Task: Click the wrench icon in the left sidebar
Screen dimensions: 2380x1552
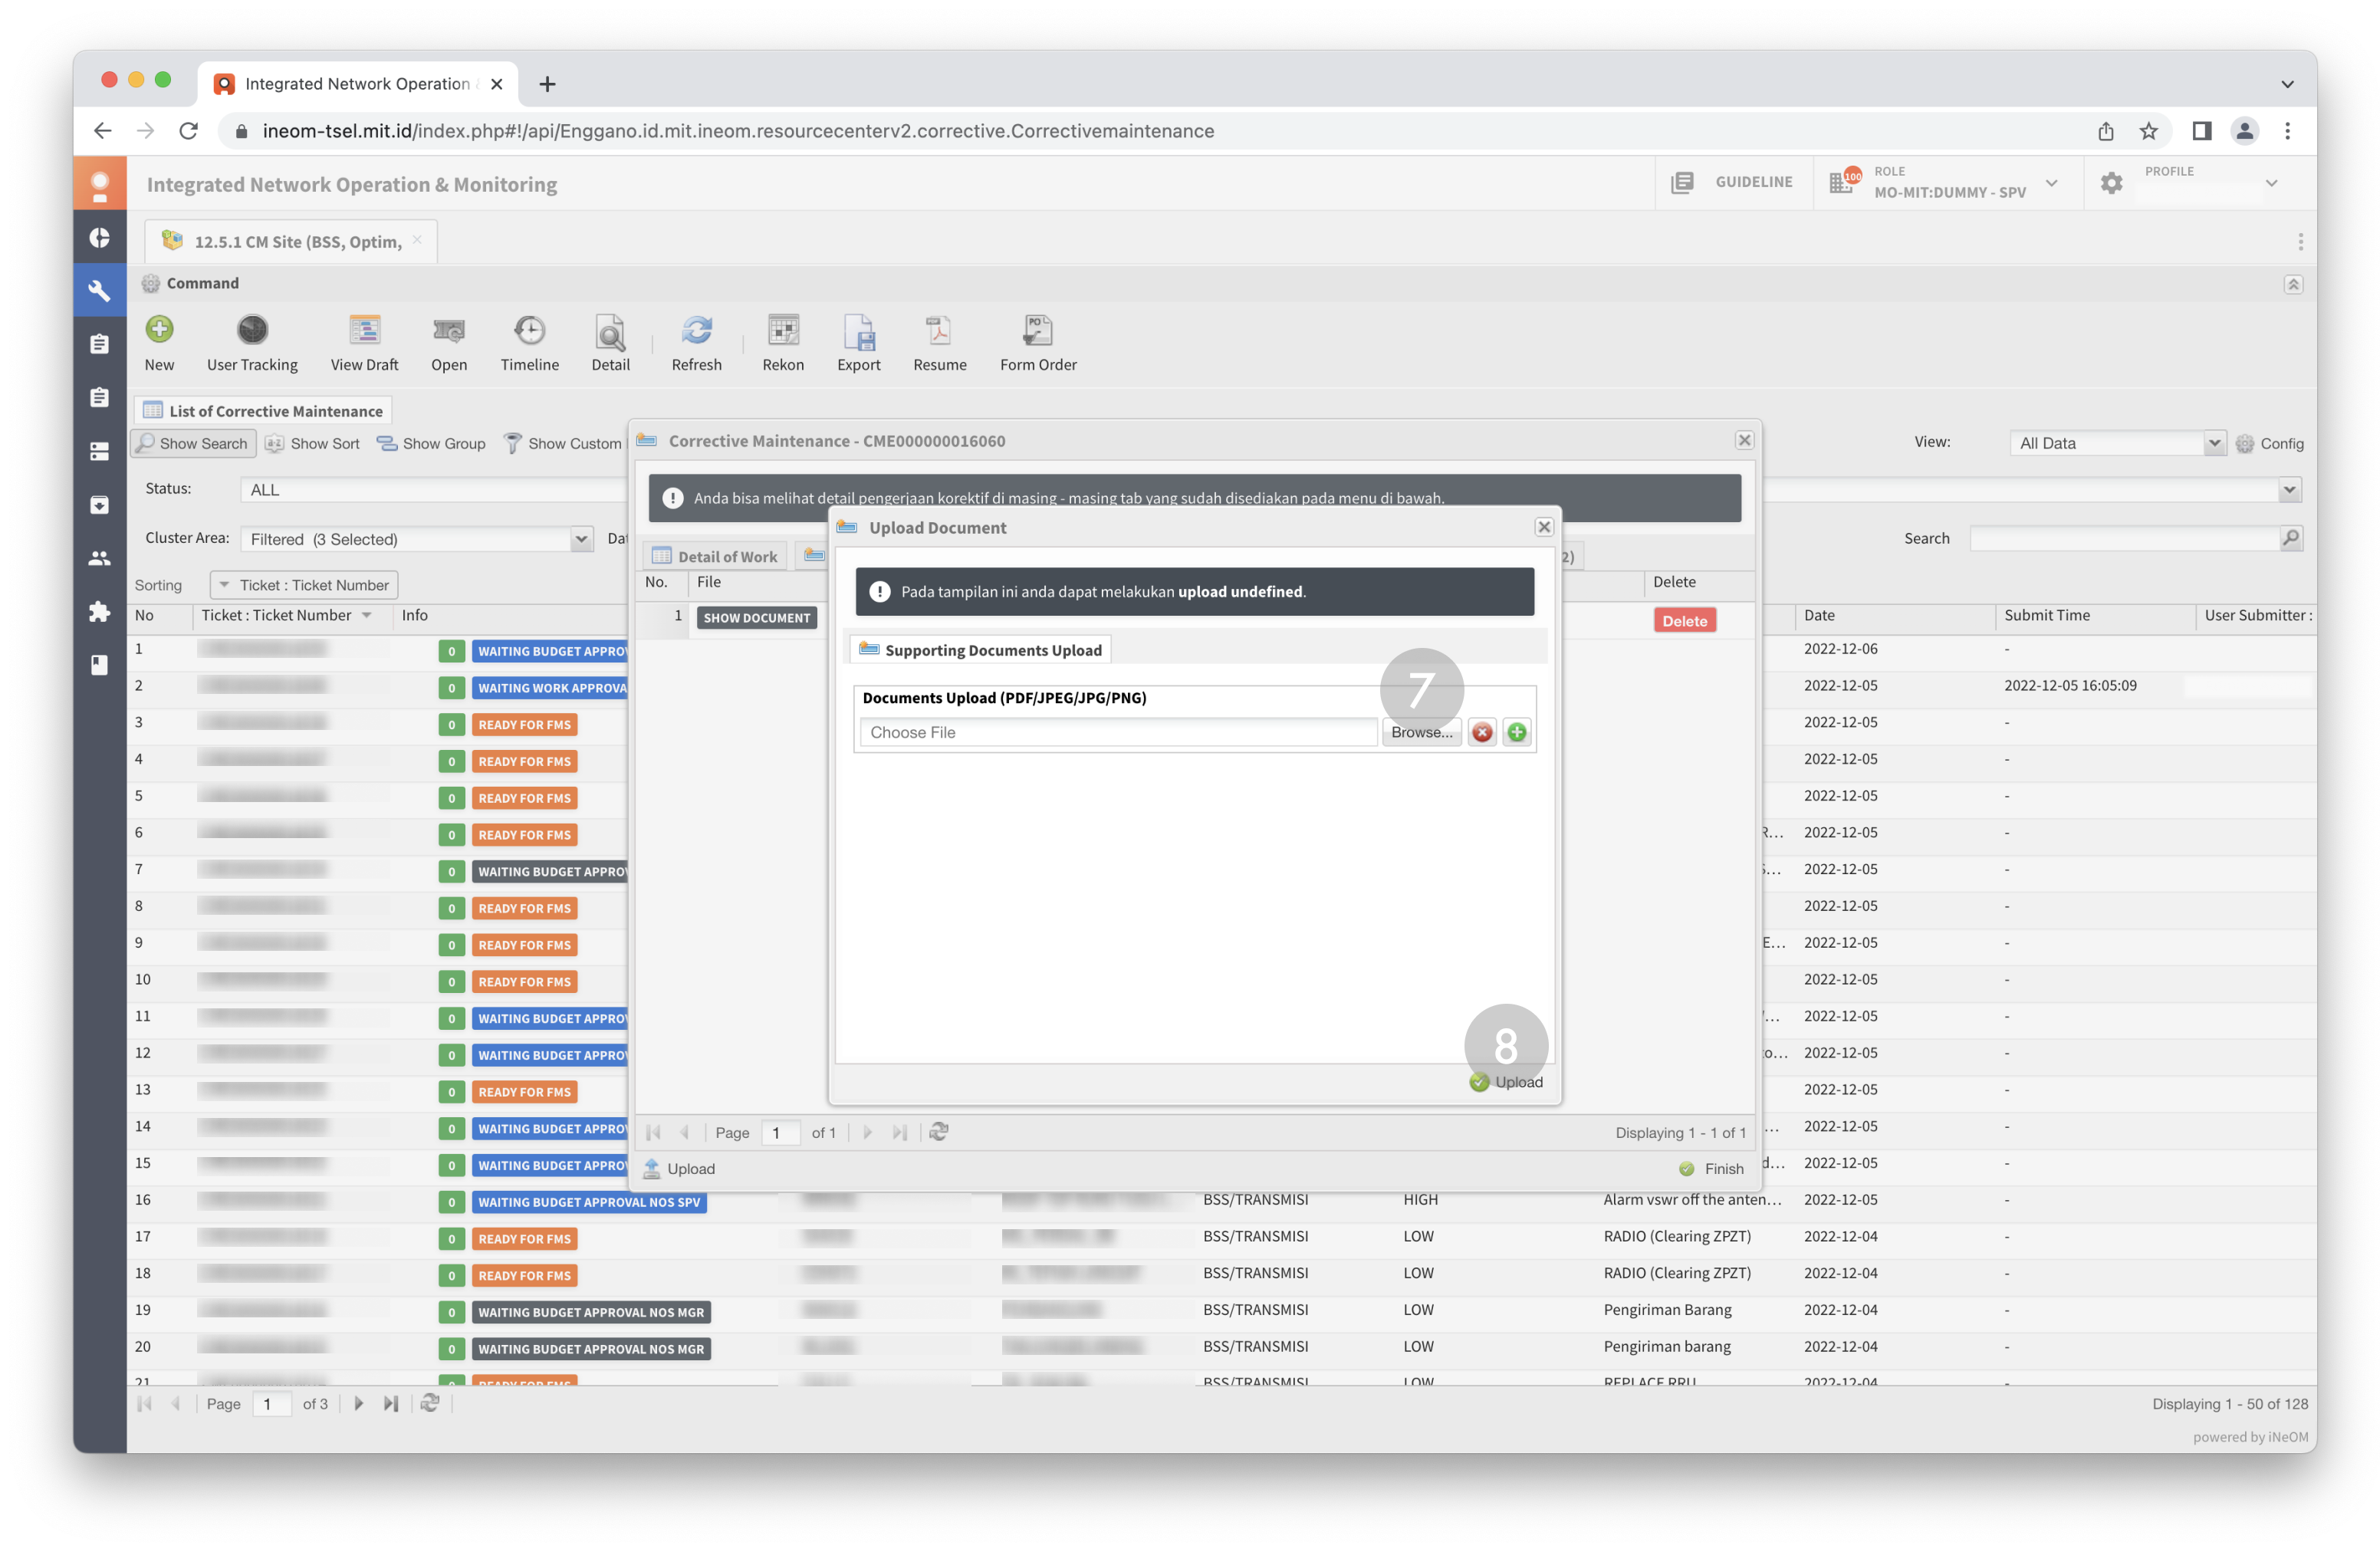Action: [x=99, y=290]
